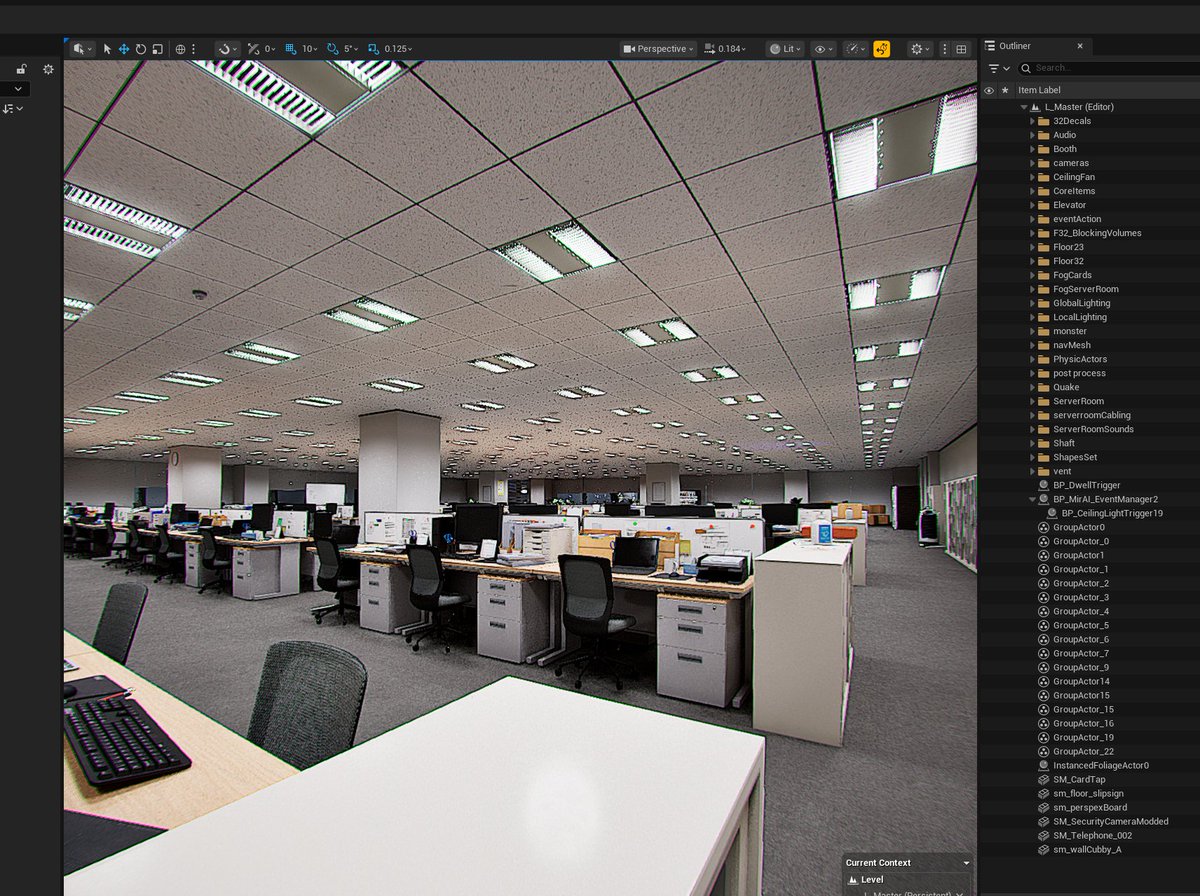Open transform gizmo extra options (three dots)
Image resolution: width=1200 pixels, height=896 pixels.
(194, 48)
